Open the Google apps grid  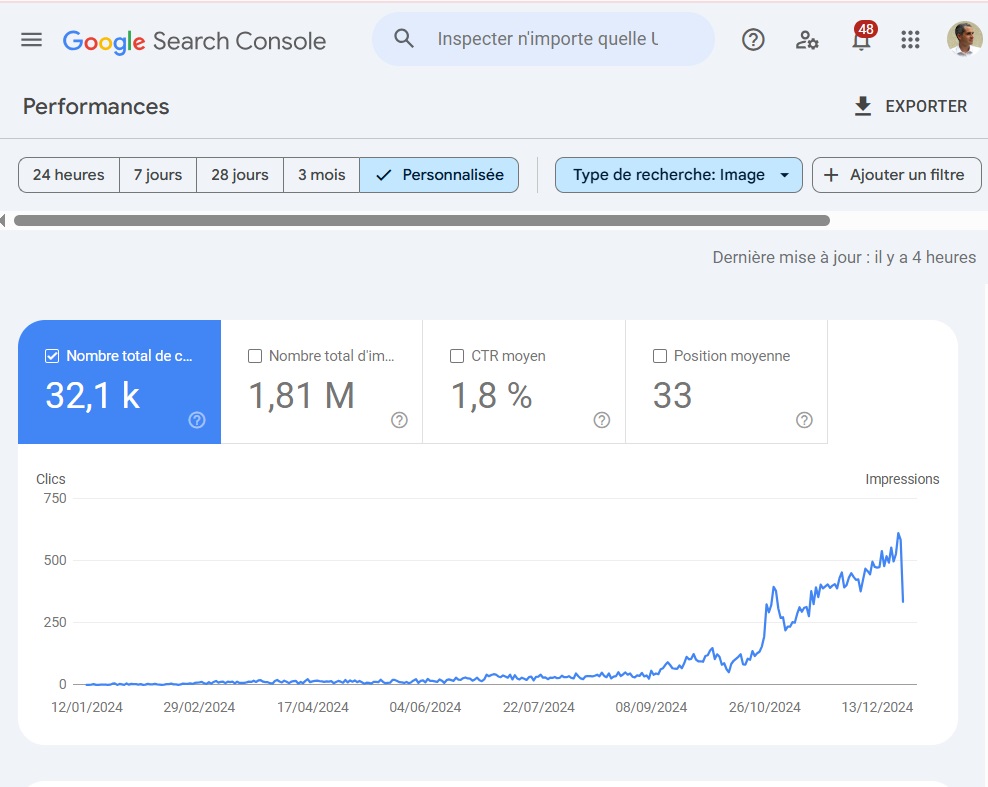pyautogui.click(x=910, y=40)
